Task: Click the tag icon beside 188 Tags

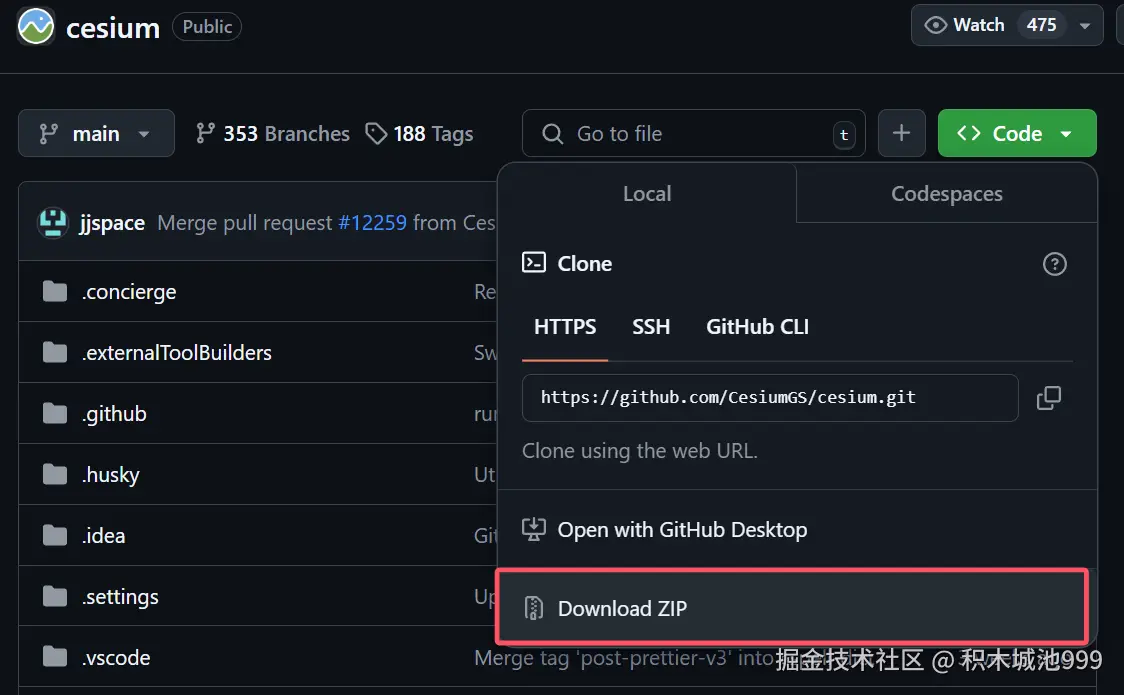Action: click(x=376, y=133)
